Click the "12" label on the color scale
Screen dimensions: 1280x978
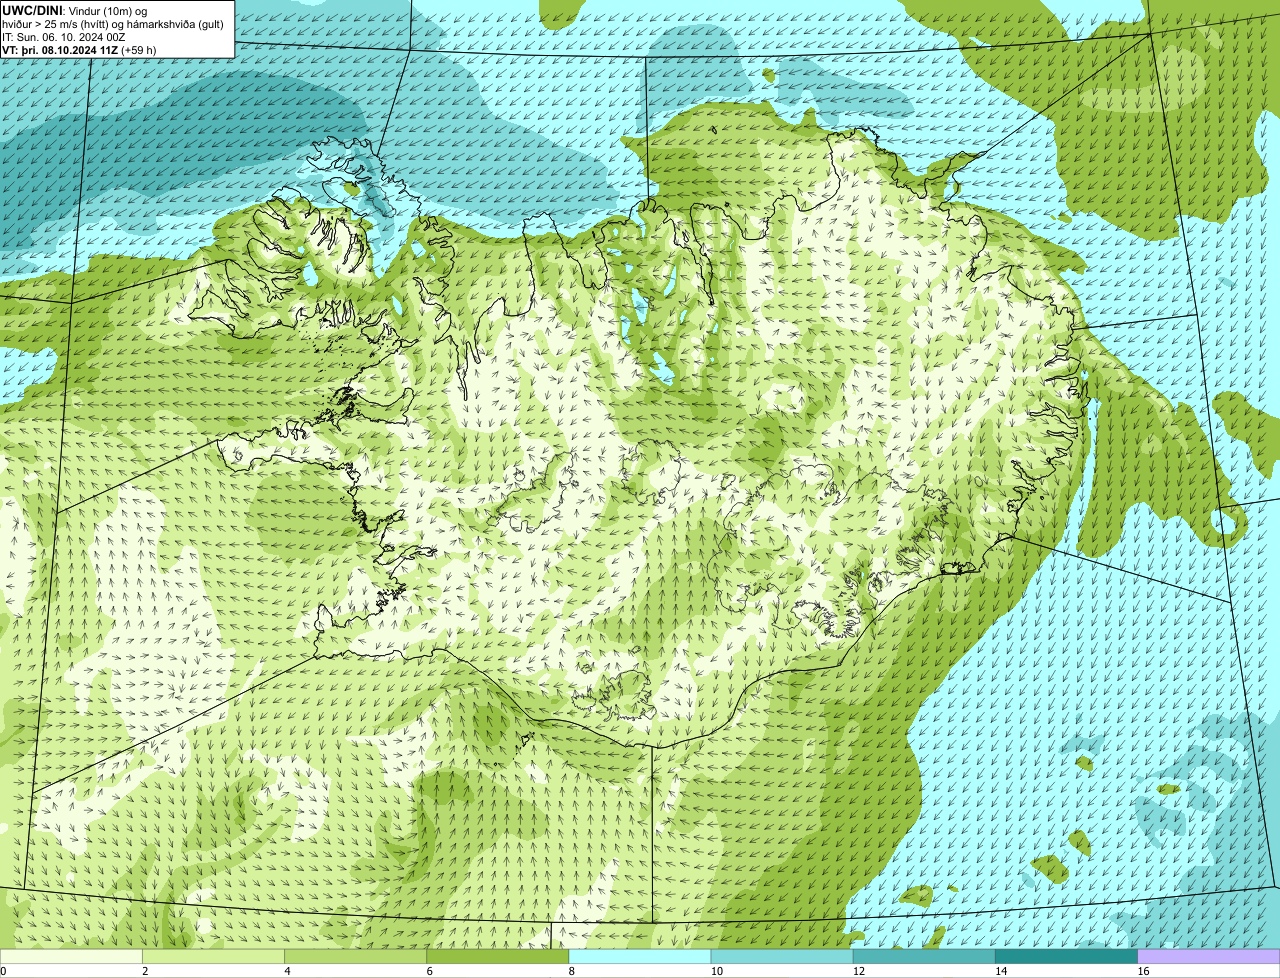click(x=859, y=971)
